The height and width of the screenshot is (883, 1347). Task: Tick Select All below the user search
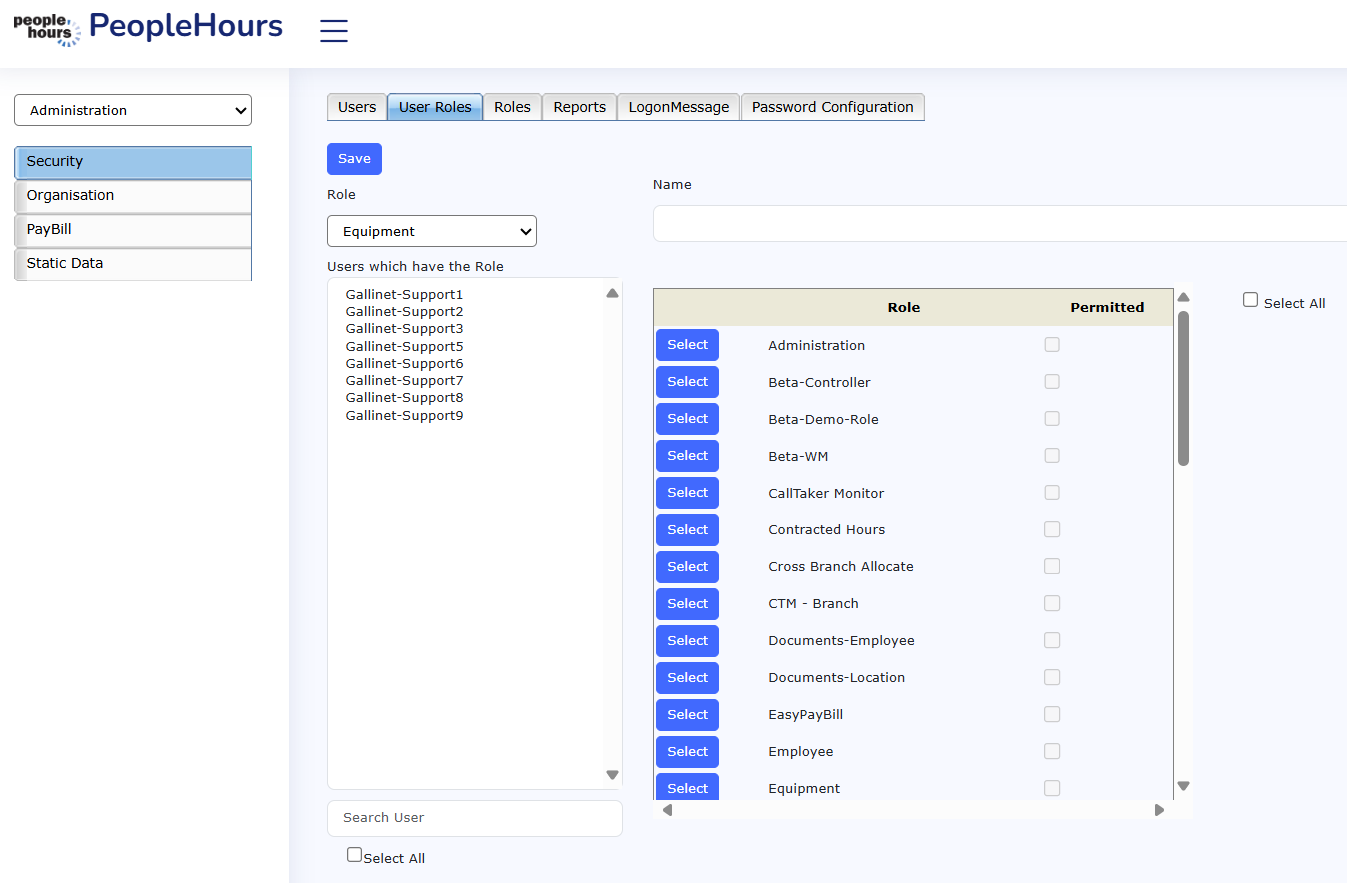pyautogui.click(x=354, y=855)
